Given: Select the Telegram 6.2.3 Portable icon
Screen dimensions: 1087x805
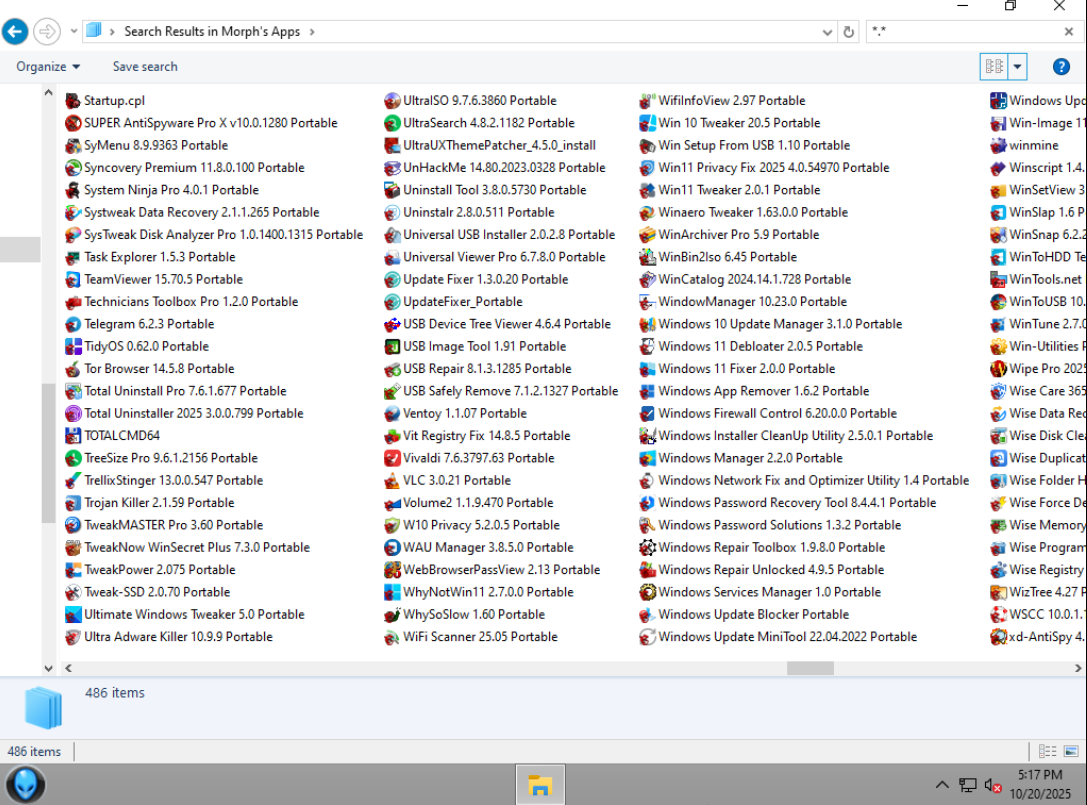Looking at the screenshot, I should 73,324.
